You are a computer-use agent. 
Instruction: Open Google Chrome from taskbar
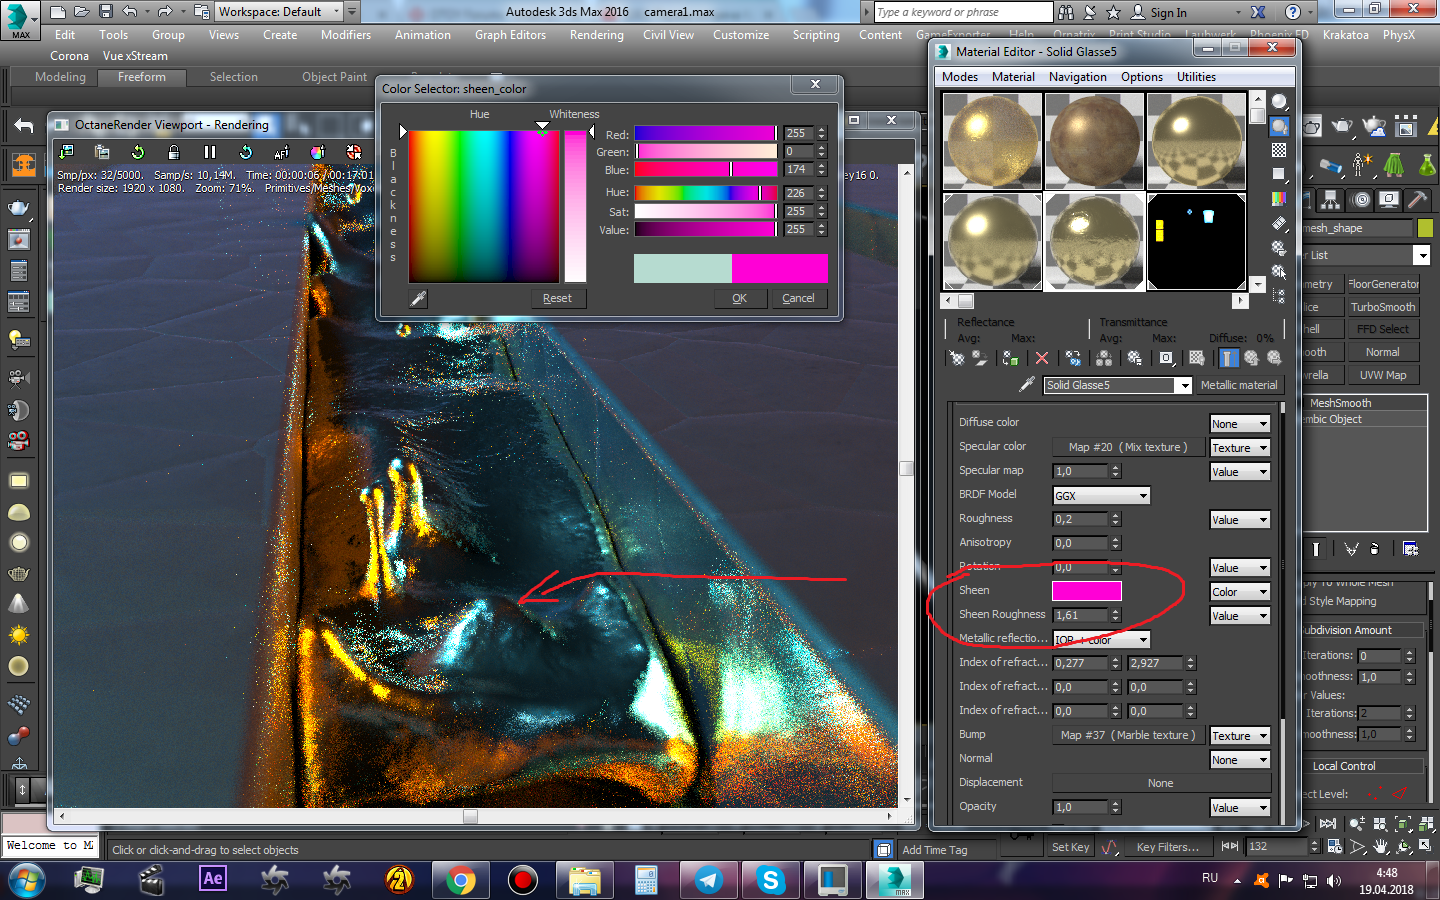tap(461, 880)
